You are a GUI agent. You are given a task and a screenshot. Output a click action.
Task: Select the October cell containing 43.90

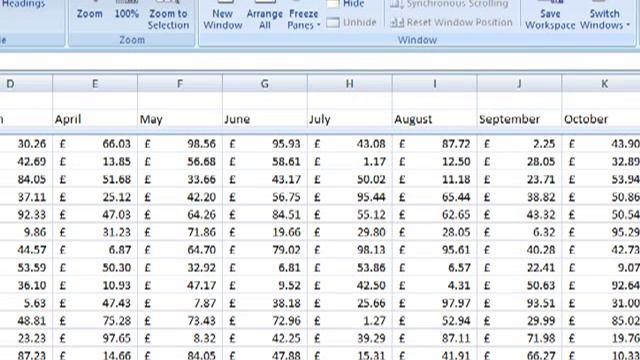click(601, 144)
